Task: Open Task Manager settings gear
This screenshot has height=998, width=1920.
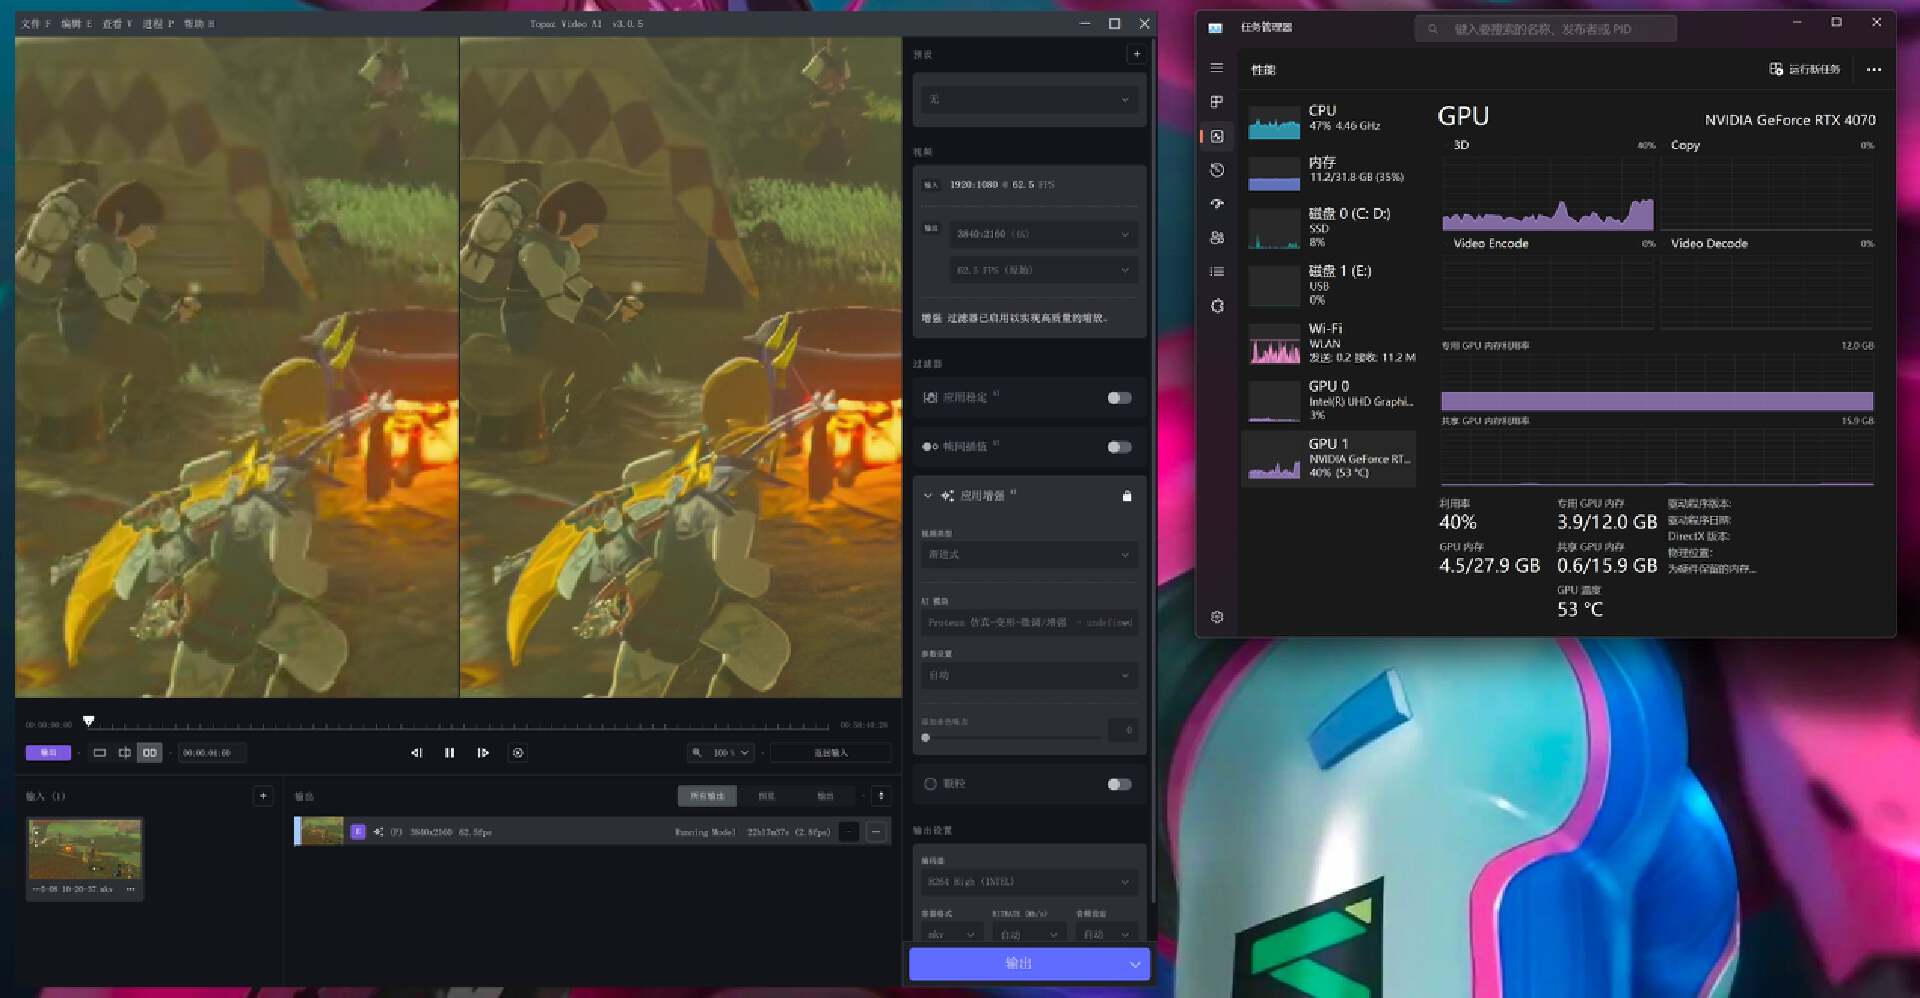Action: point(1216,617)
